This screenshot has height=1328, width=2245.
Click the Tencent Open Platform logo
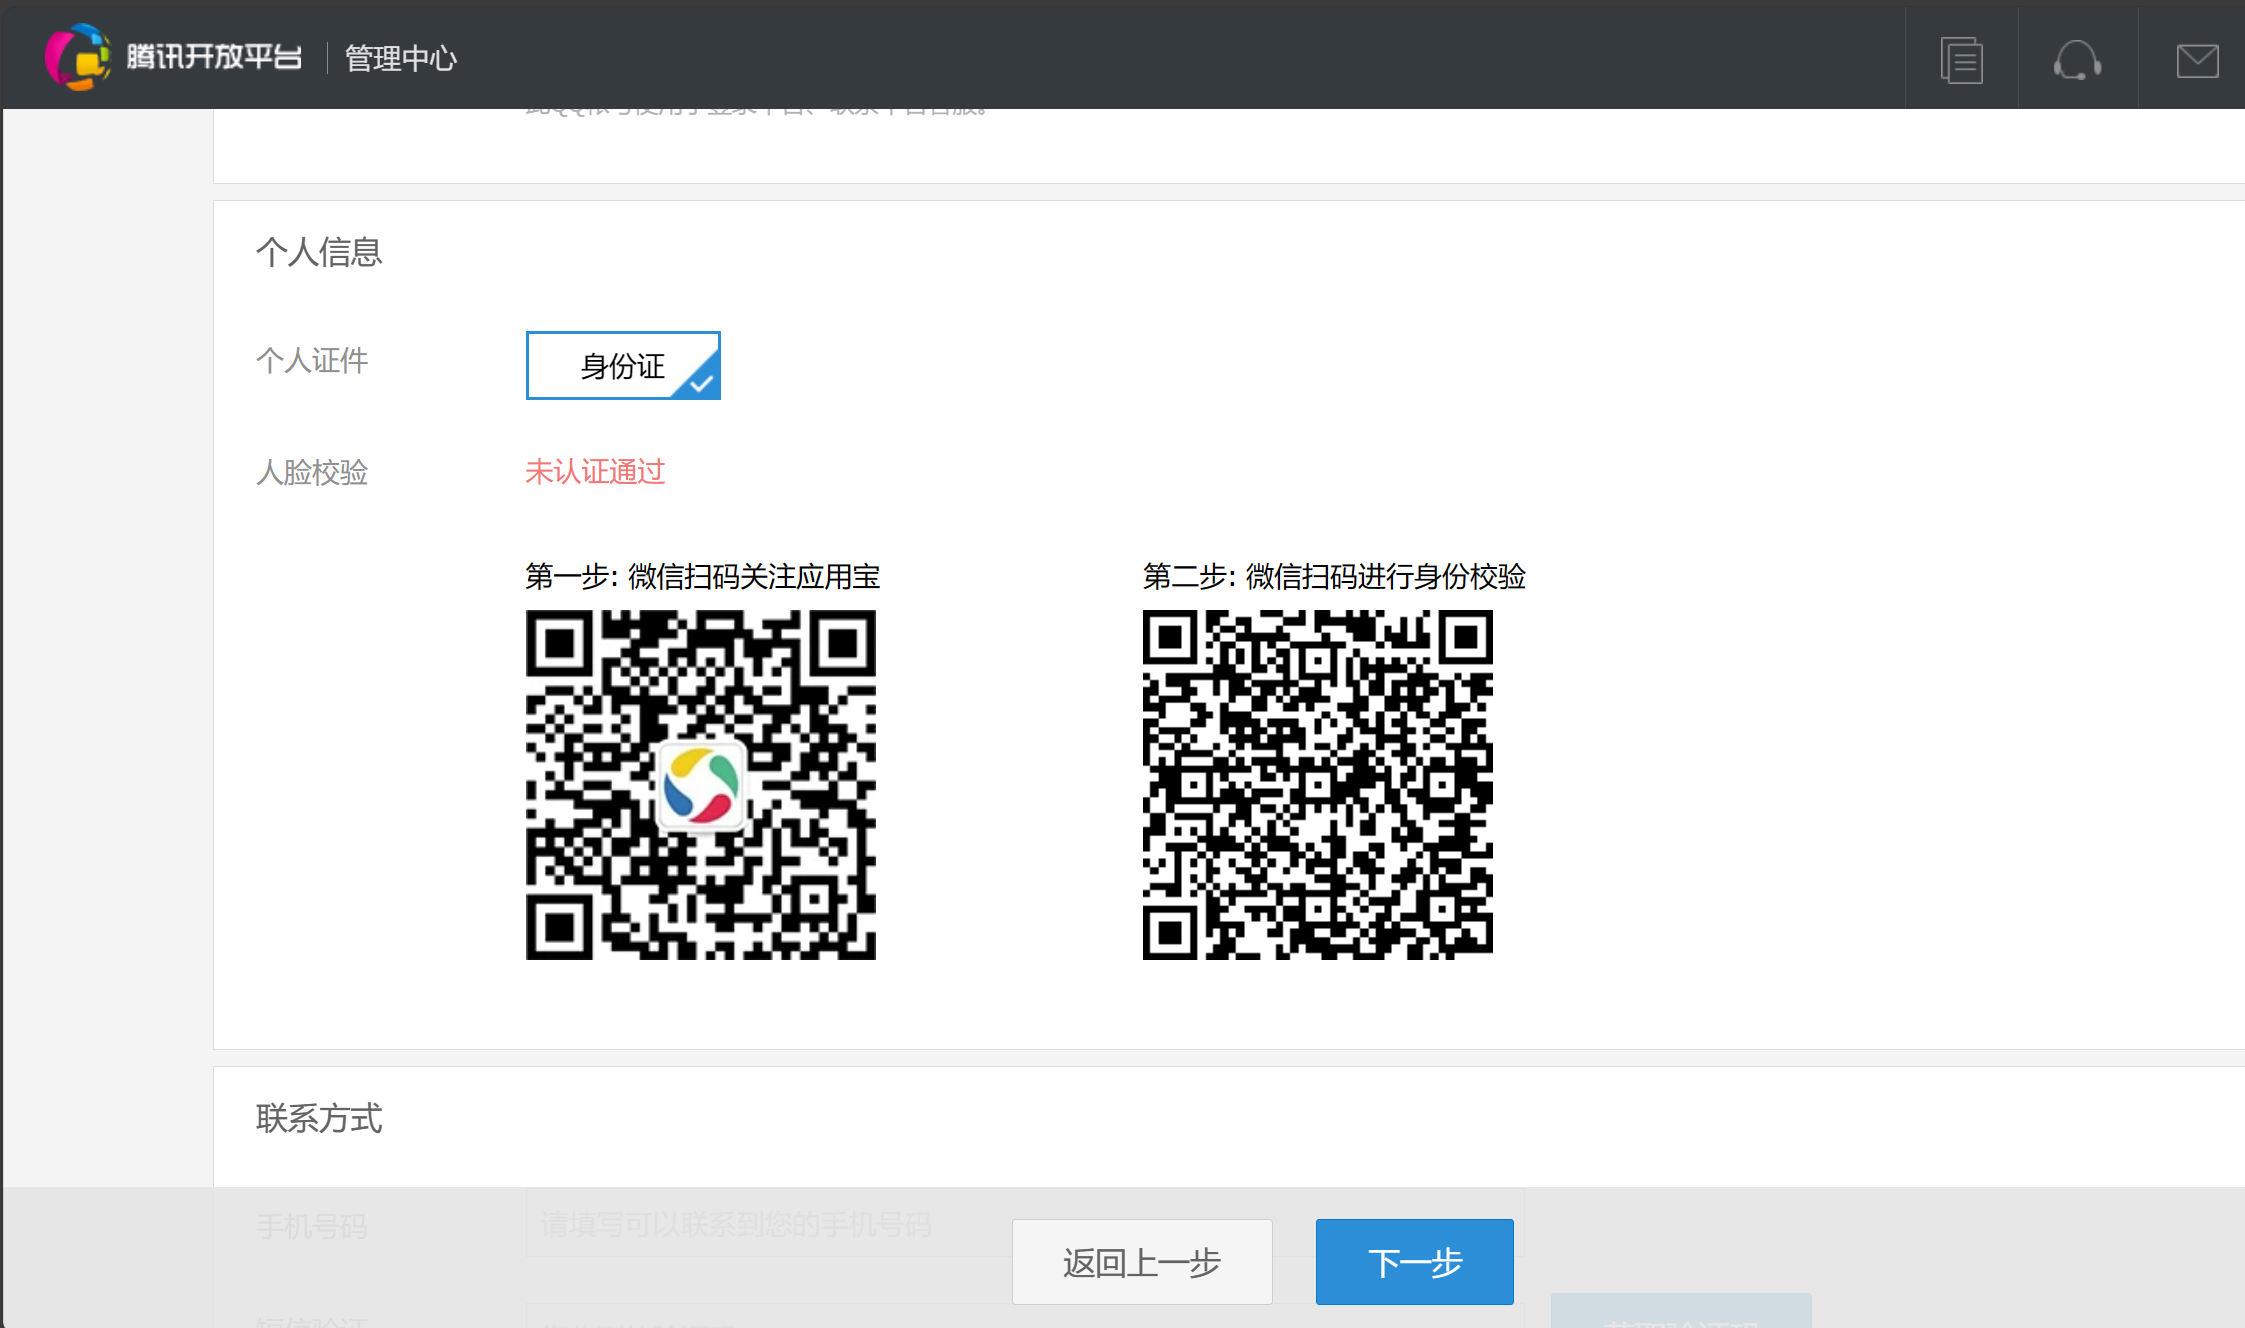(x=76, y=57)
